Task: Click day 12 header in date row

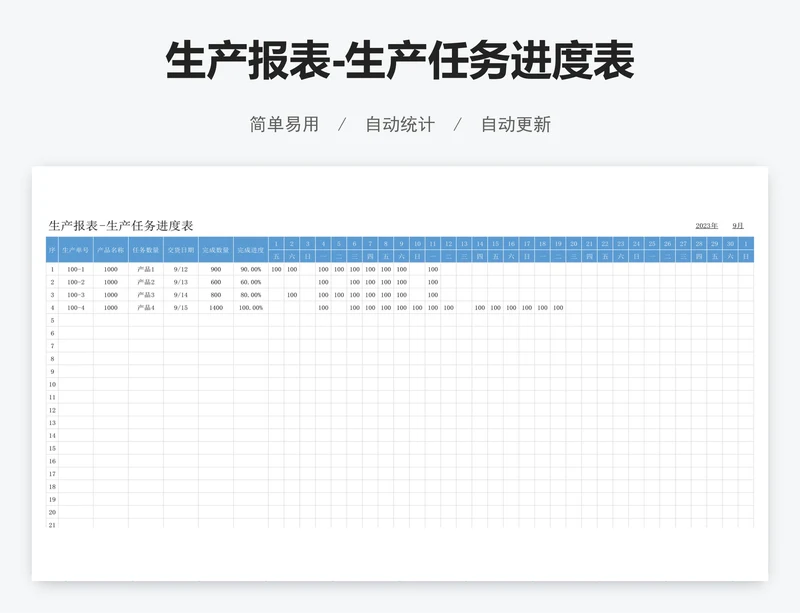Action: [448, 243]
